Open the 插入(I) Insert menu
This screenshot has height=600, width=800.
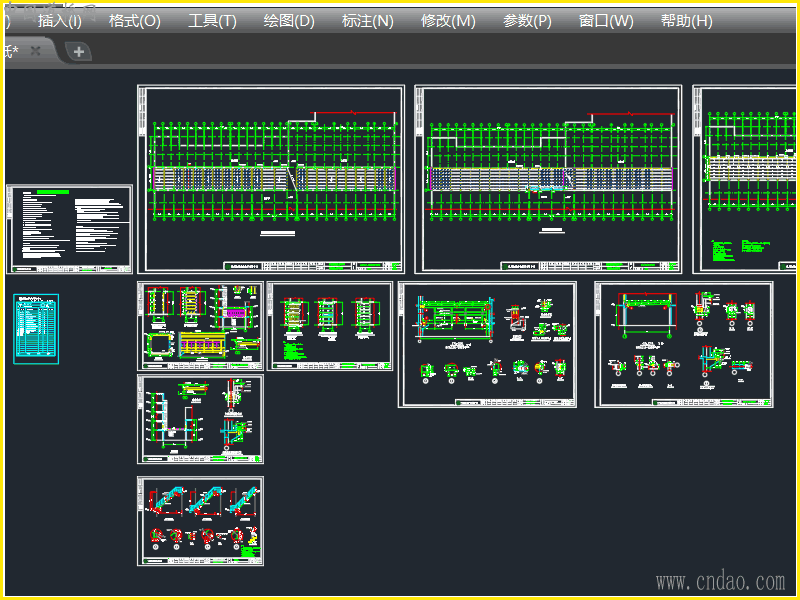pyautogui.click(x=59, y=21)
